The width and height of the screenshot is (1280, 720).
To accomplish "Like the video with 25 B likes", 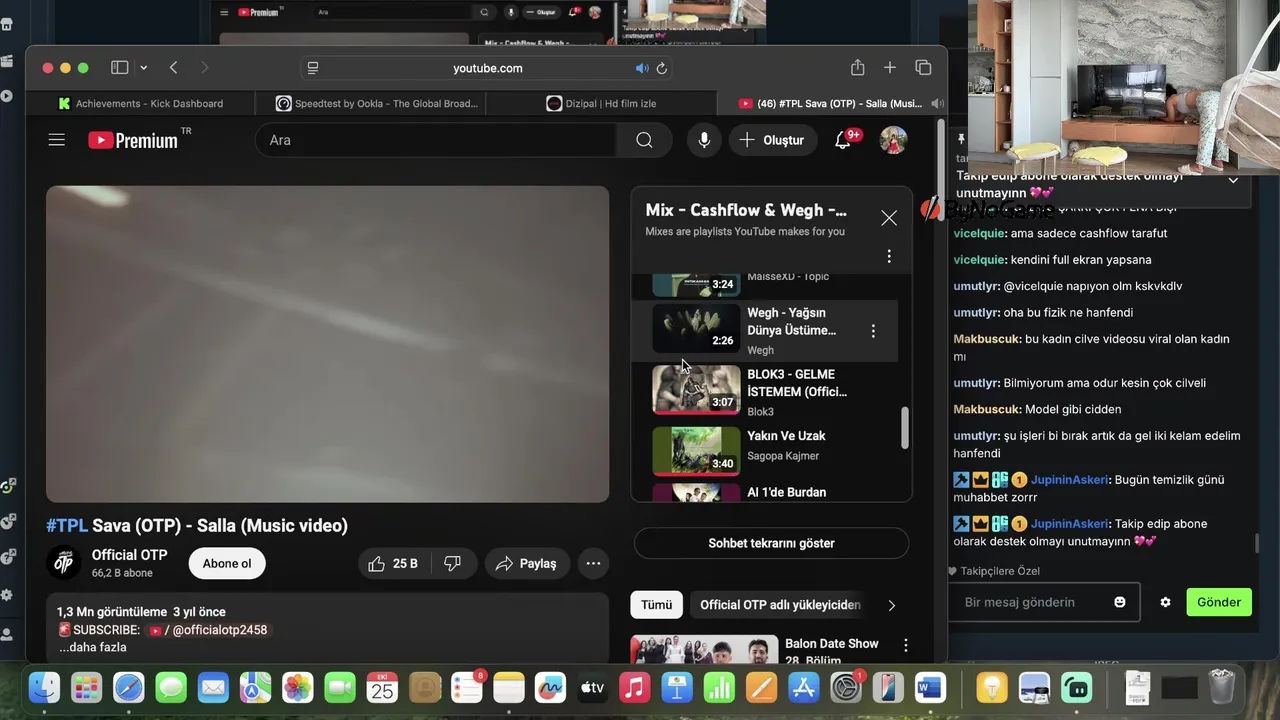I will [x=393, y=563].
